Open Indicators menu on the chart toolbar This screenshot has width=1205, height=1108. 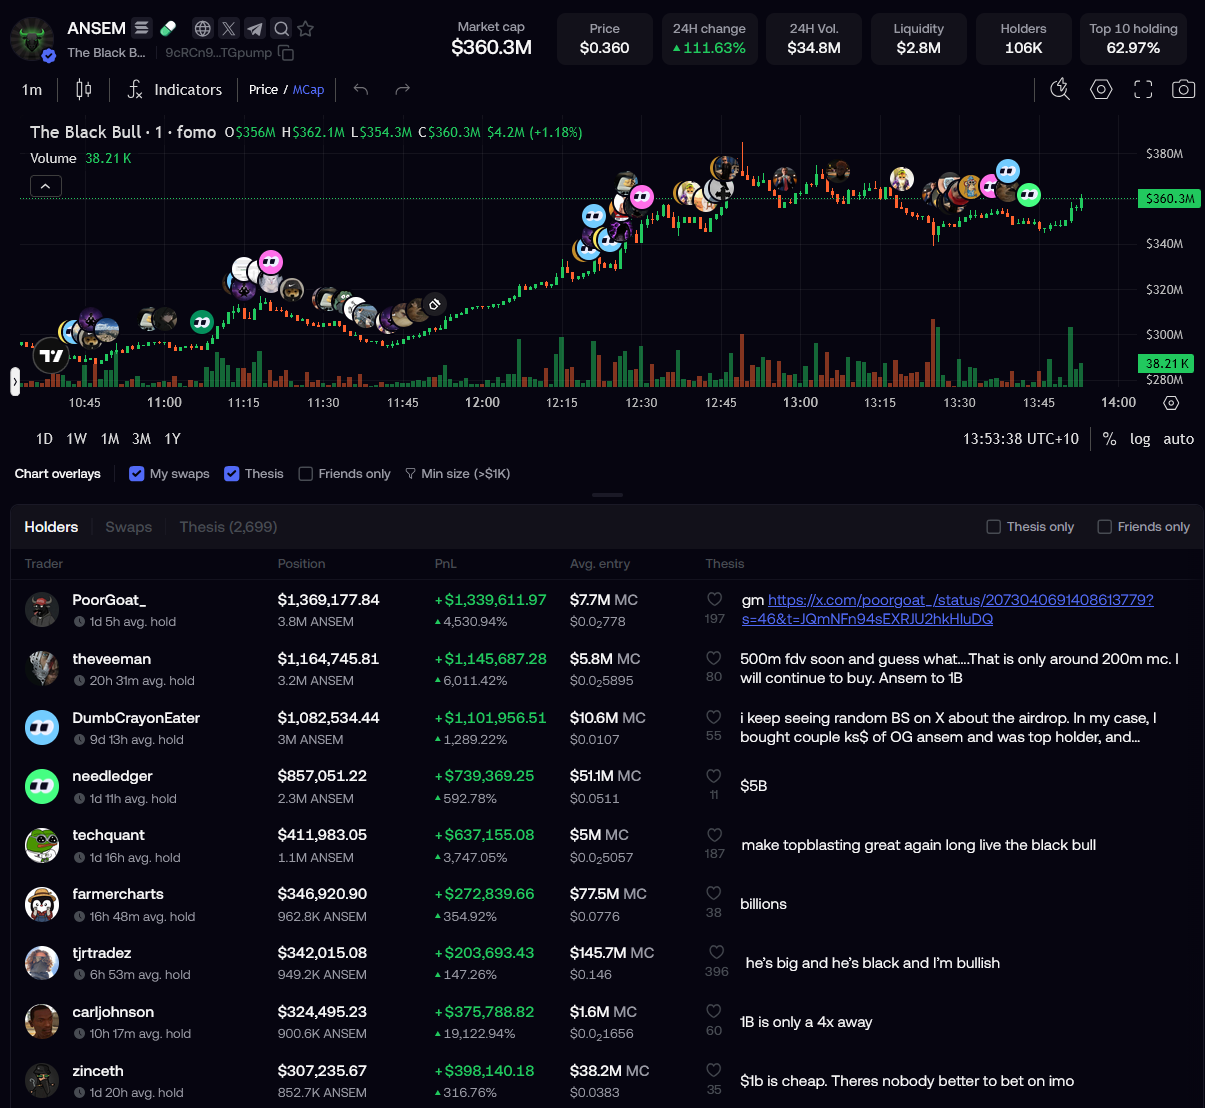175,90
